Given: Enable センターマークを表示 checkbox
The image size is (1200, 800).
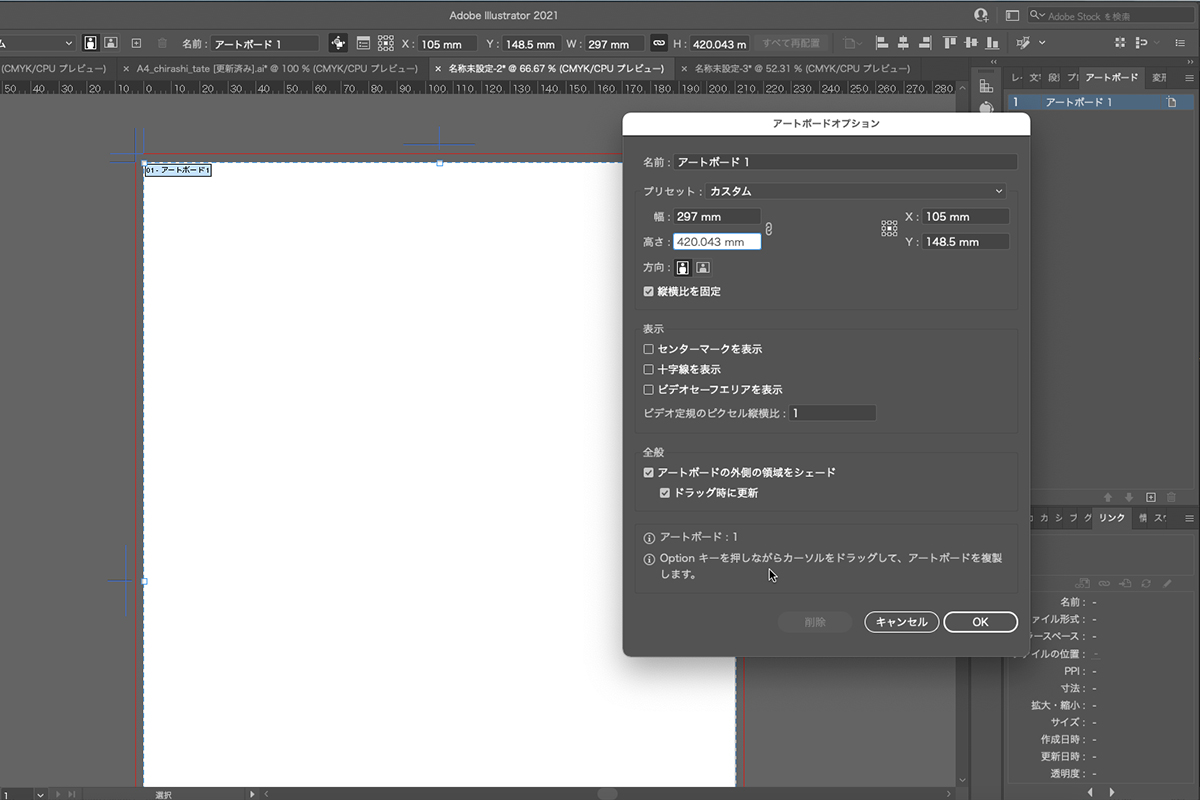Looking at the screenshot, I should point(649,349).
